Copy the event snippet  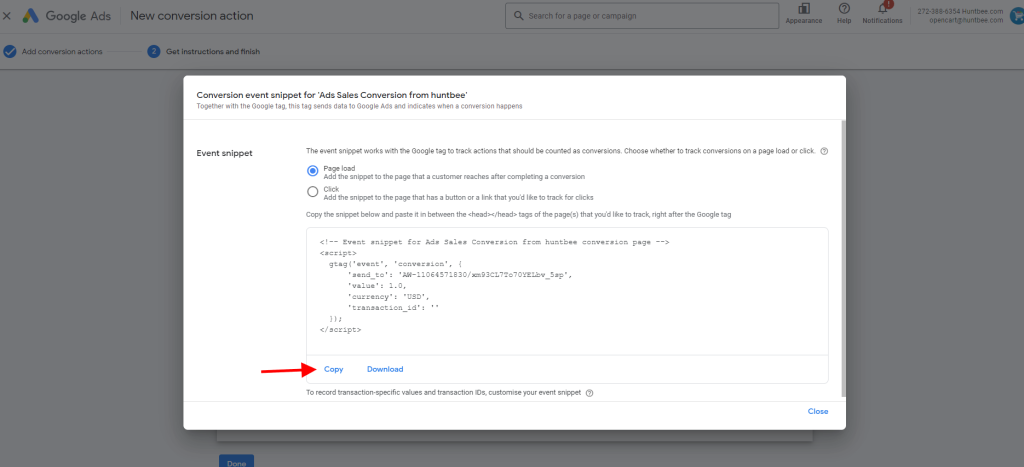(334, 369)
